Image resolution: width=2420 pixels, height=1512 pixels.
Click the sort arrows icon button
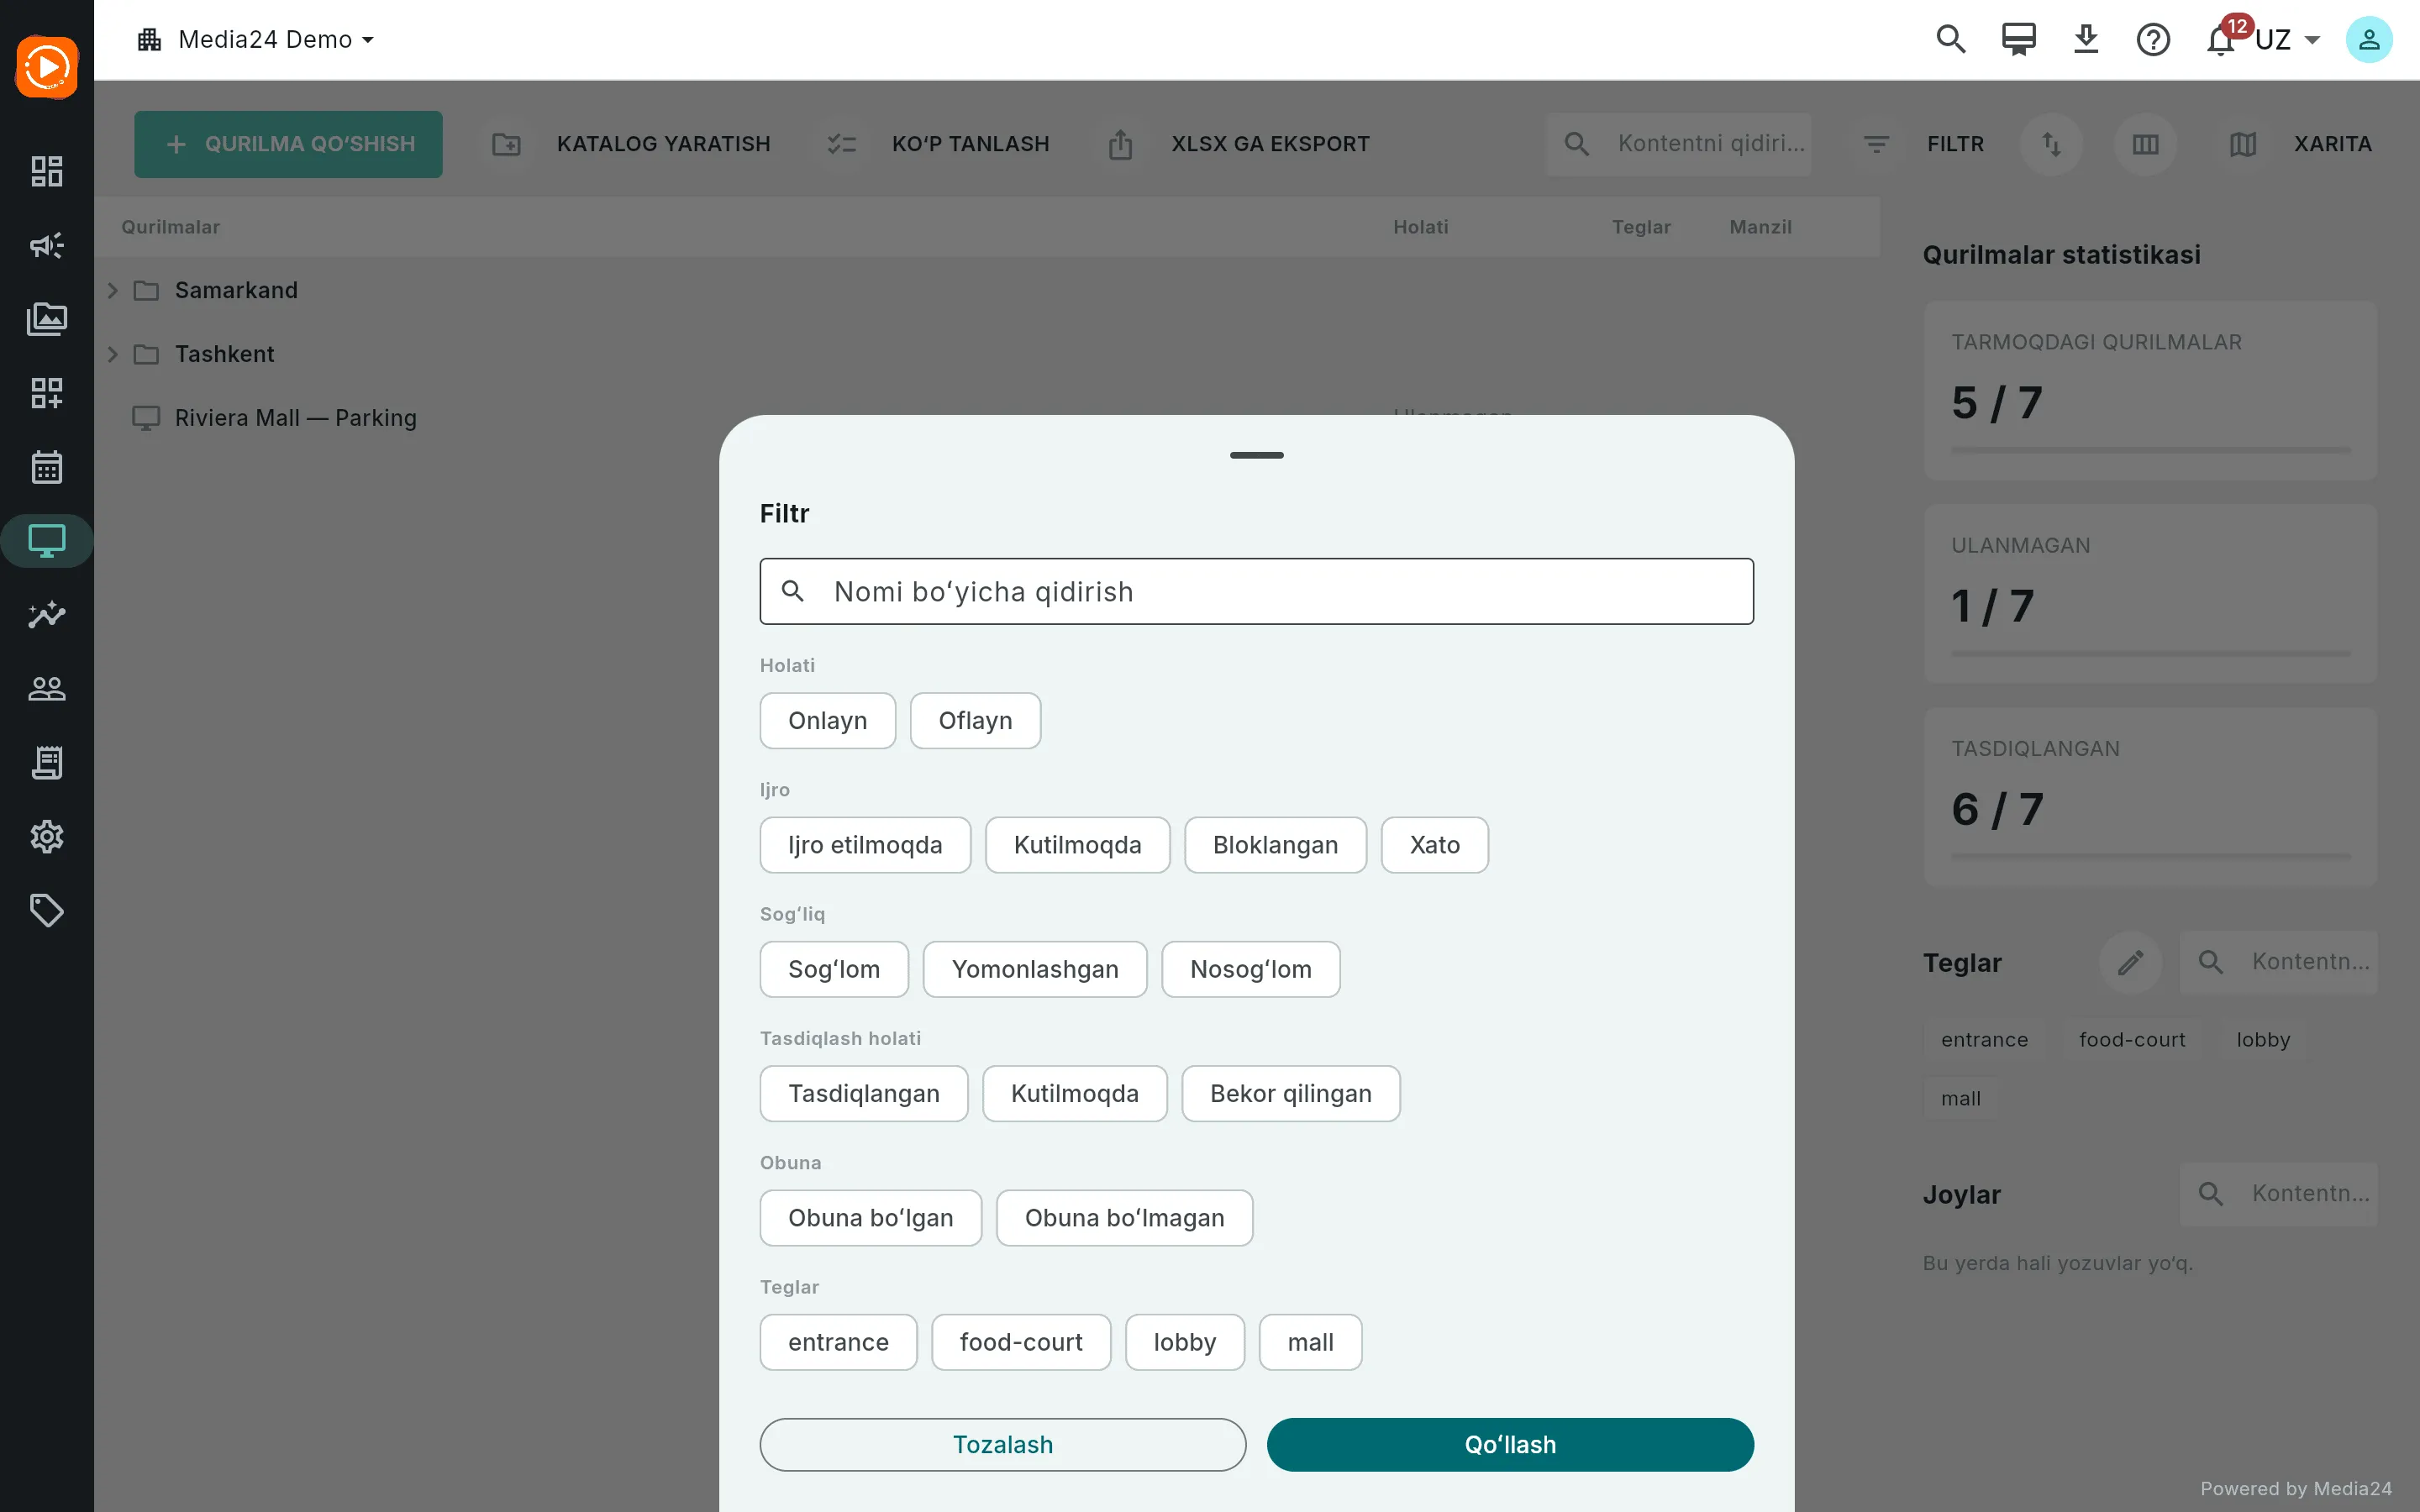pyautogui.click(x=2051, y=144)
